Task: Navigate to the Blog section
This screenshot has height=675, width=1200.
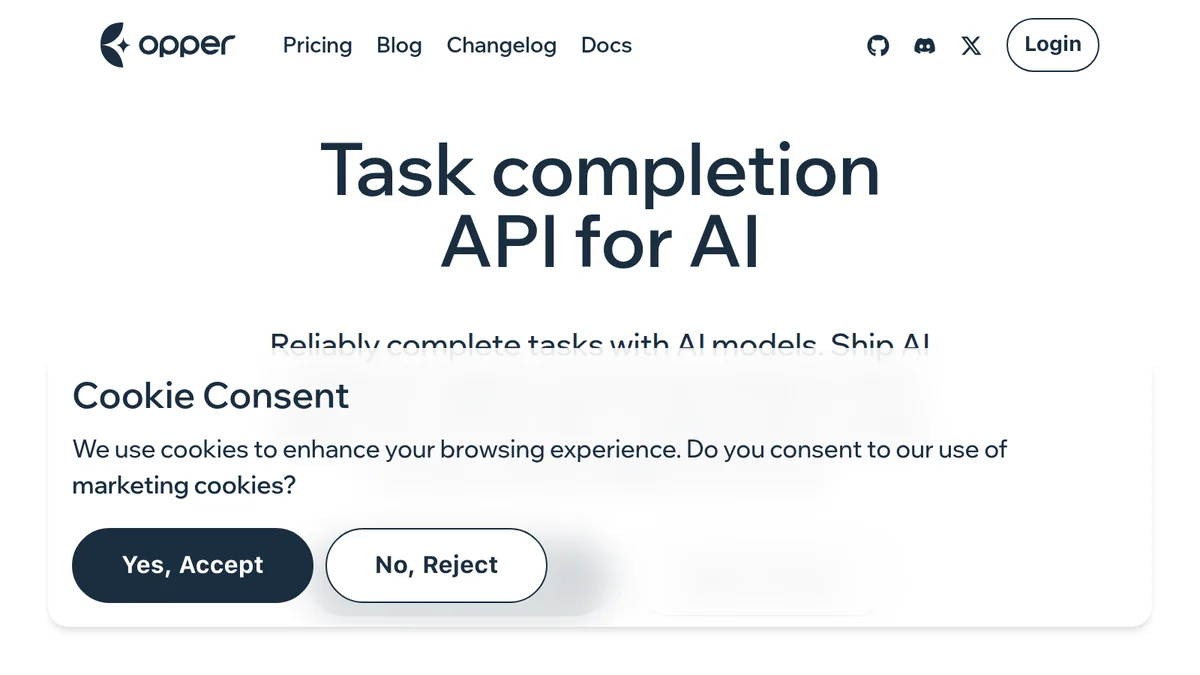Action: pyautogui.click(x=399, y=45)
